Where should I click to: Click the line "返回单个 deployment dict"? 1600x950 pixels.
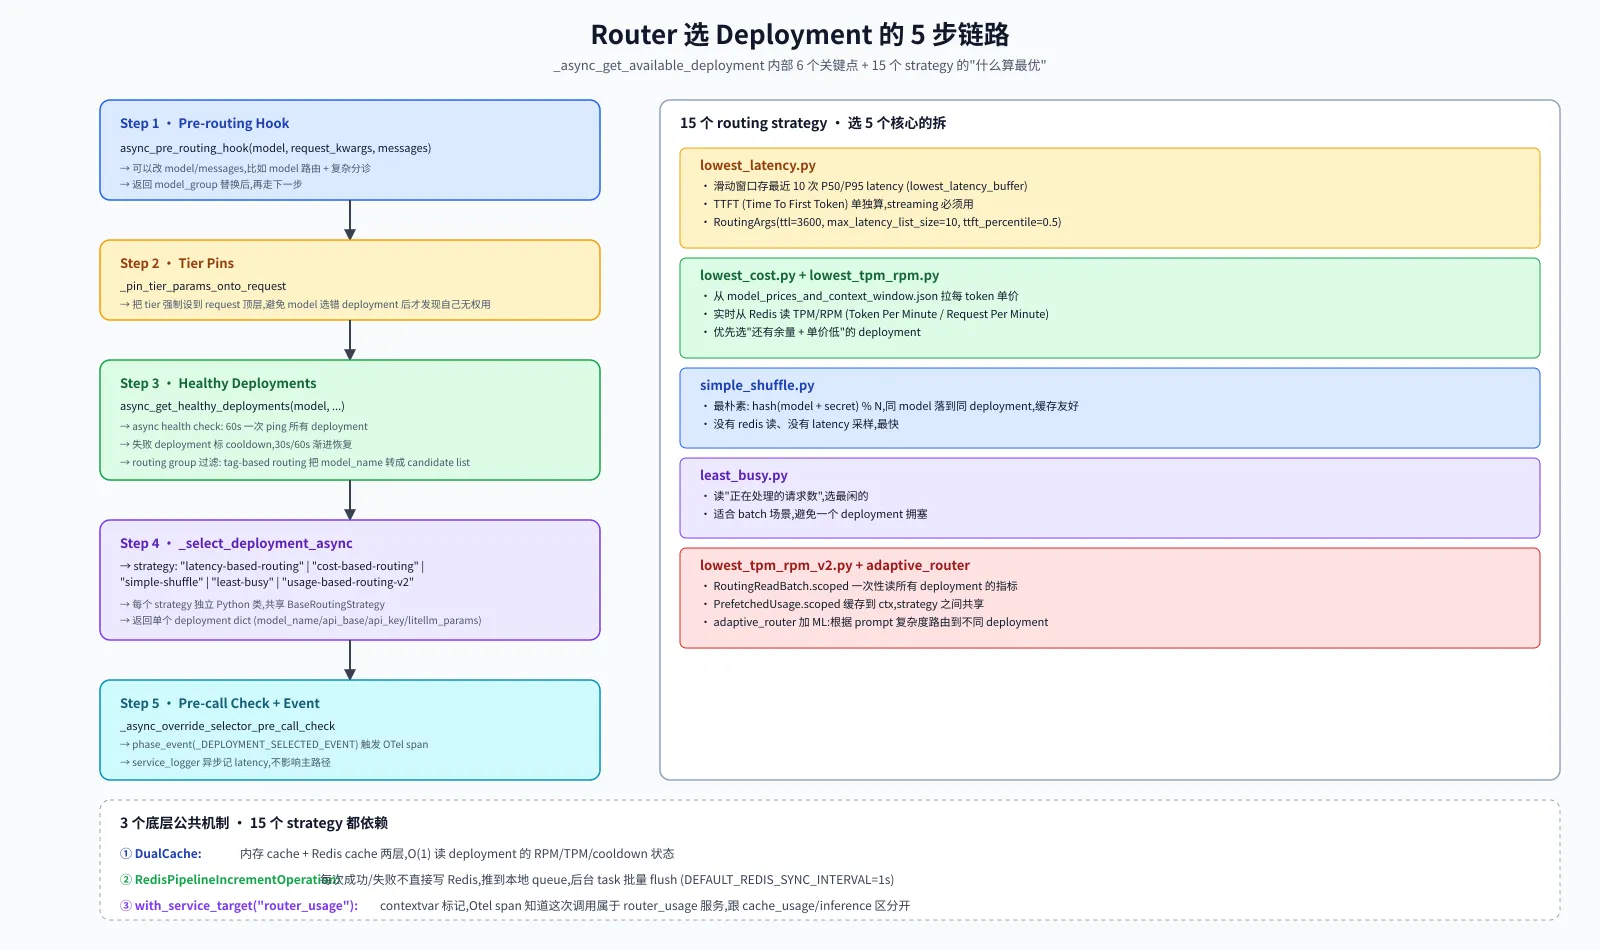[301, 621]
